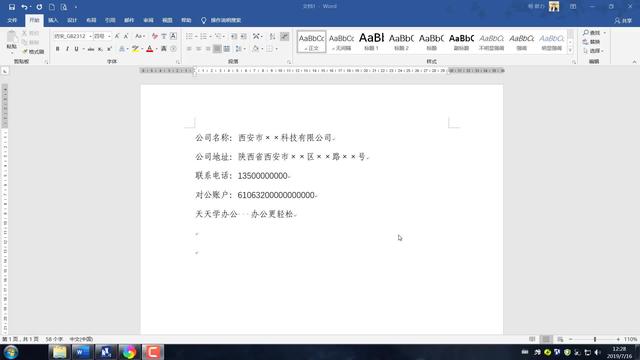Set font color red A
Viewport: 640px width, 360px height.
[x=150, y=49]
